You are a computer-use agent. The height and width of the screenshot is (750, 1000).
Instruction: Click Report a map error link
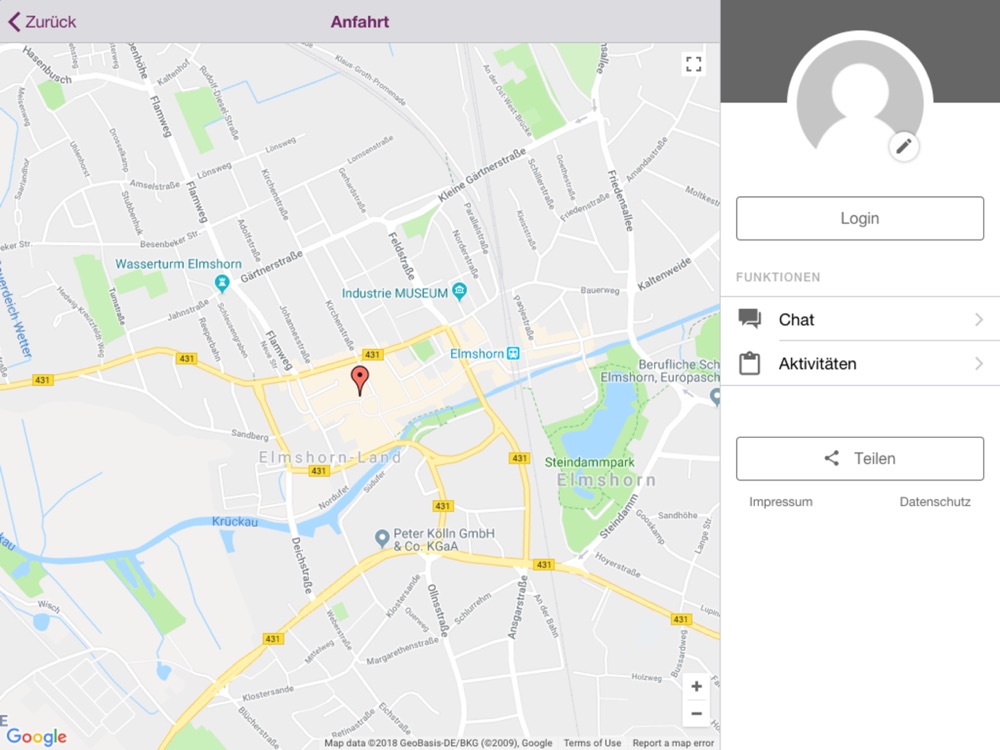point(673,743)
